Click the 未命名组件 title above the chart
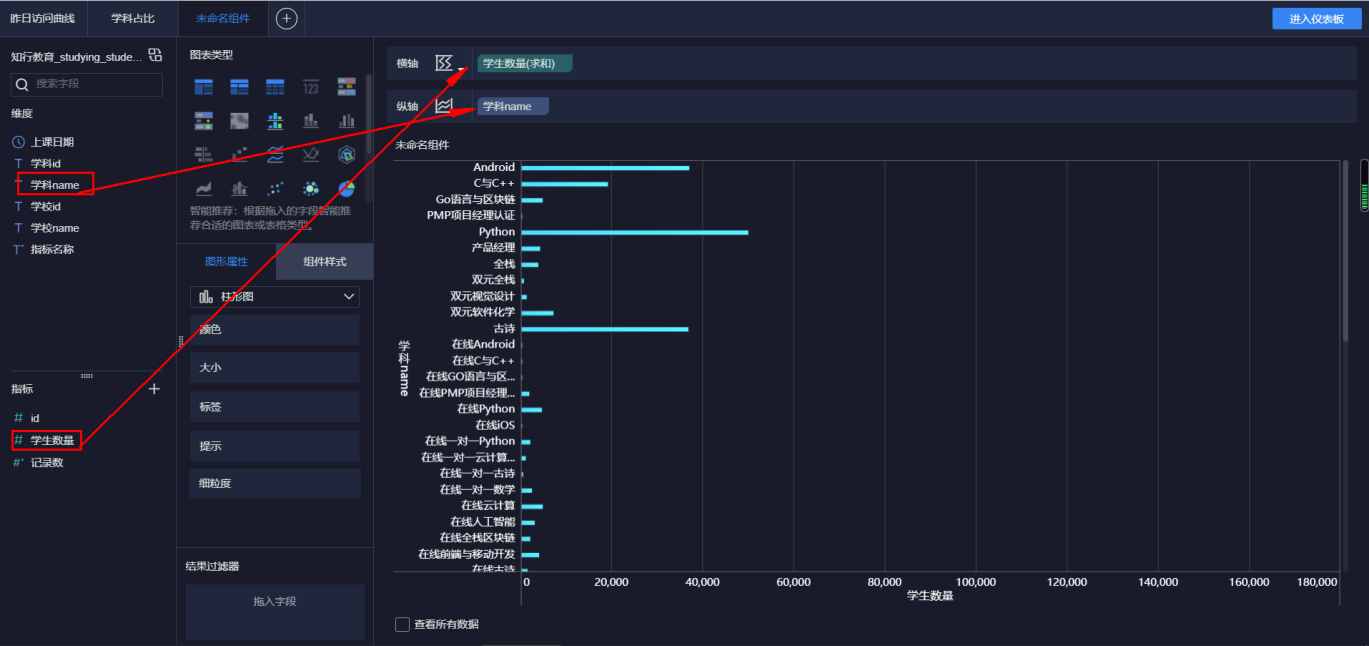Image resolution: width=1369 pixels, height=646 pixels. tap(422, 145)
